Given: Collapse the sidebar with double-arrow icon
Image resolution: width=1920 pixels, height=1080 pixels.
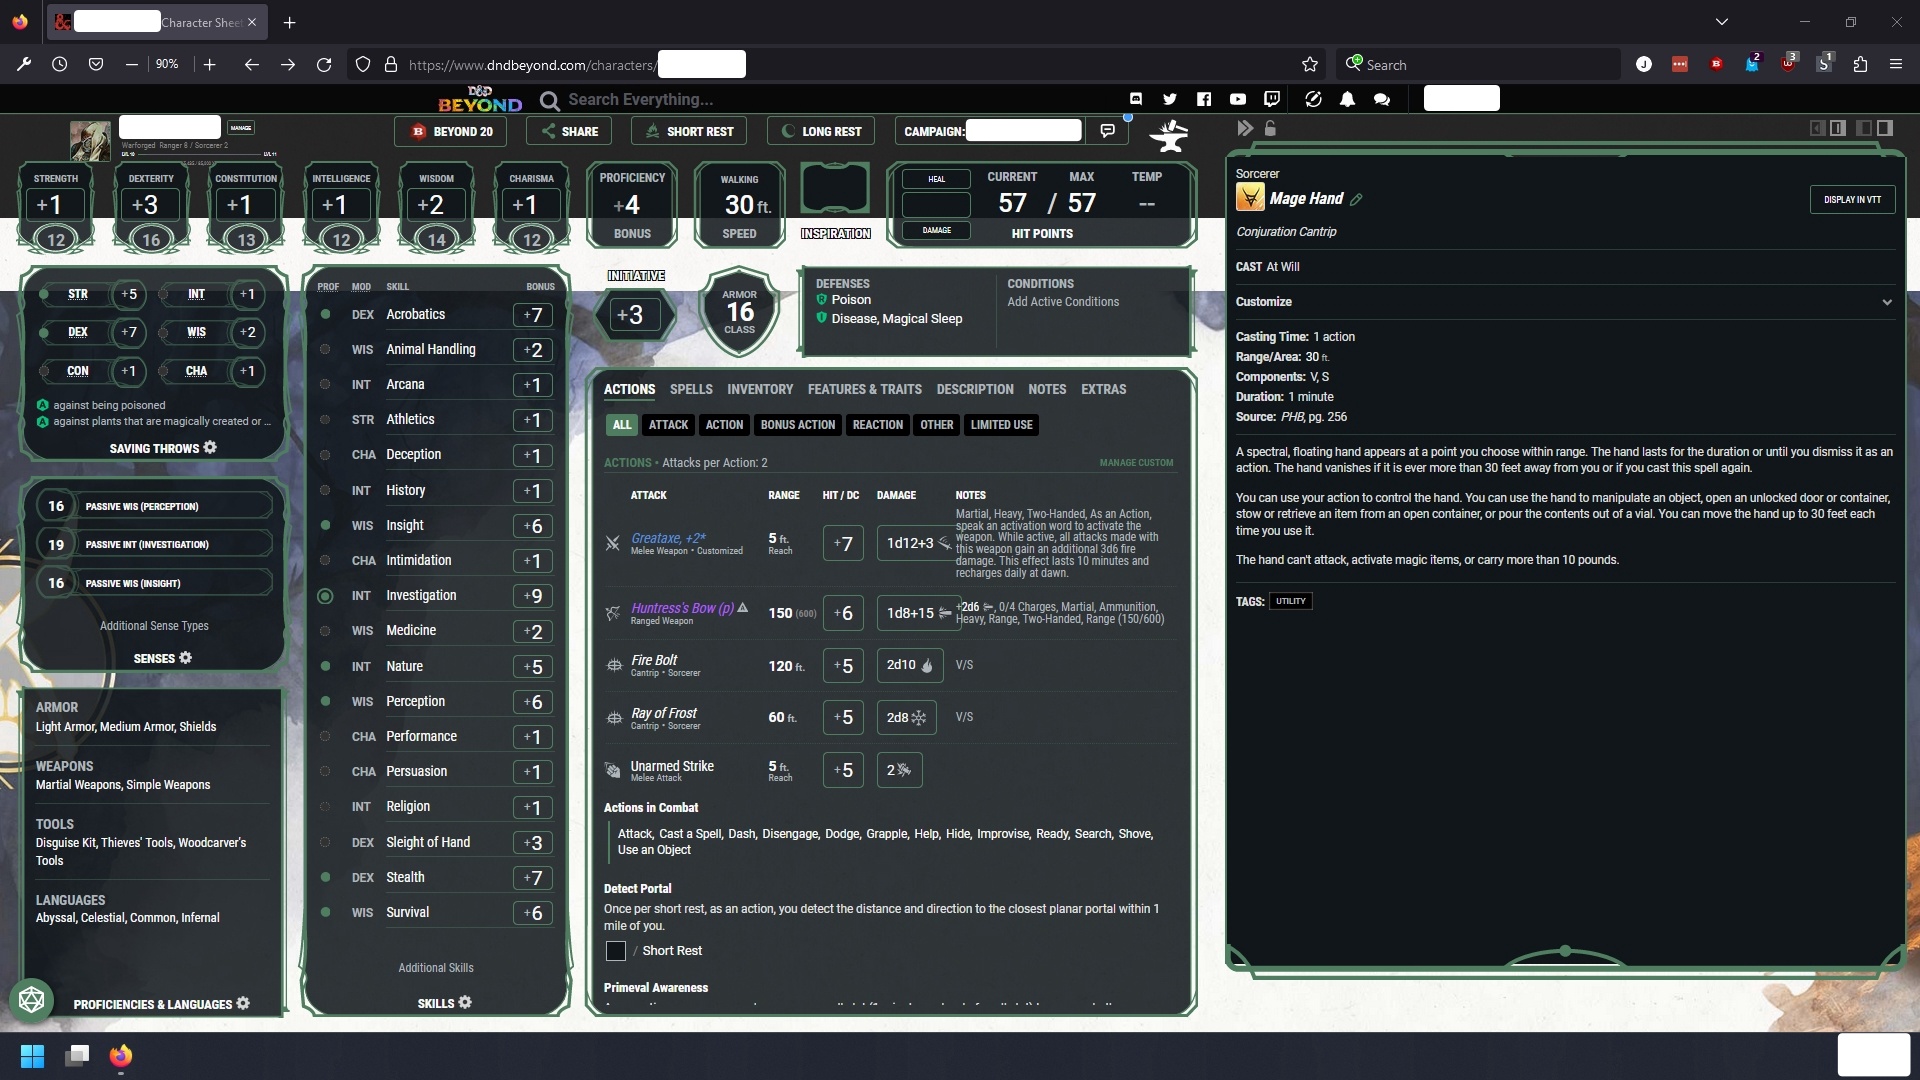Looking at the screenshot, I should pos(1245,128).
